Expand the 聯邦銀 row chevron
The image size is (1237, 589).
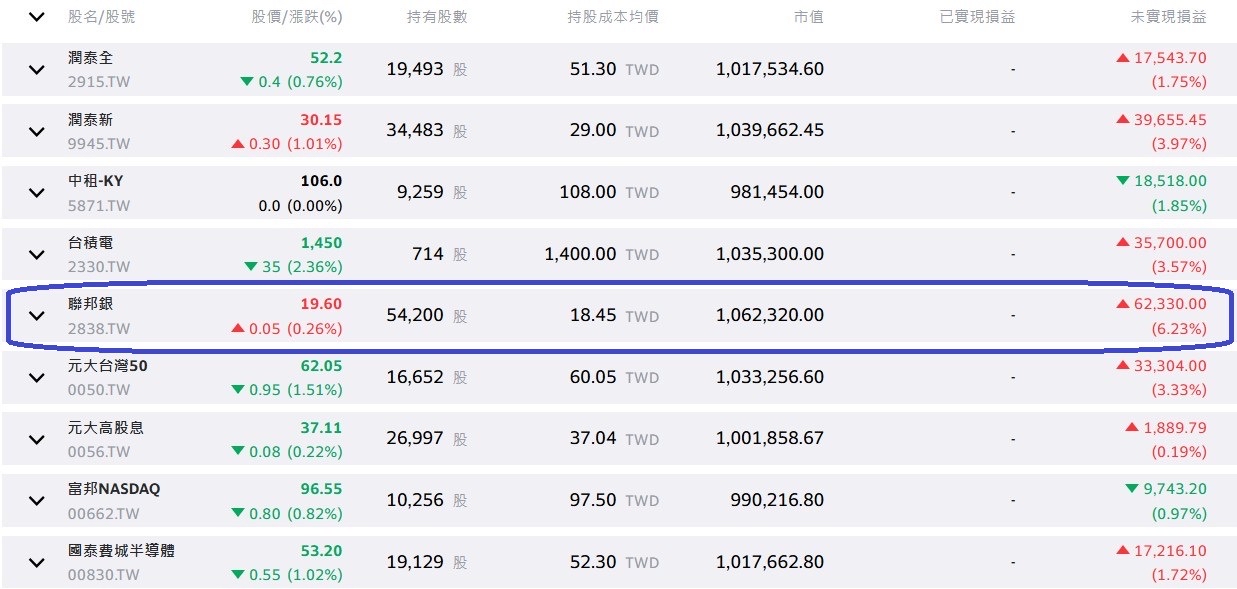click(x=37, y=316)
